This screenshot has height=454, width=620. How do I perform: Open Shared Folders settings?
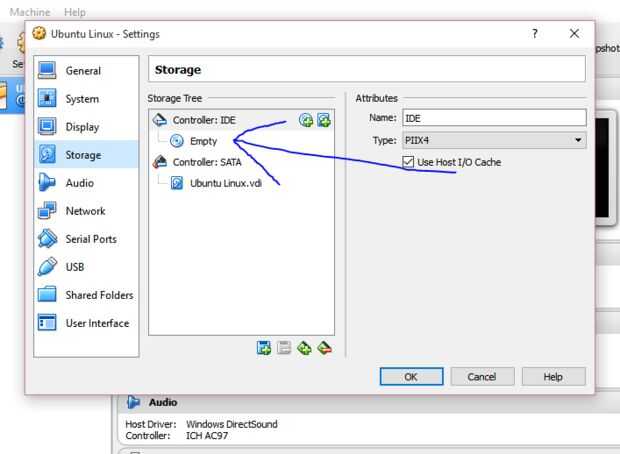pyautogui.click(x=86, y=295)
